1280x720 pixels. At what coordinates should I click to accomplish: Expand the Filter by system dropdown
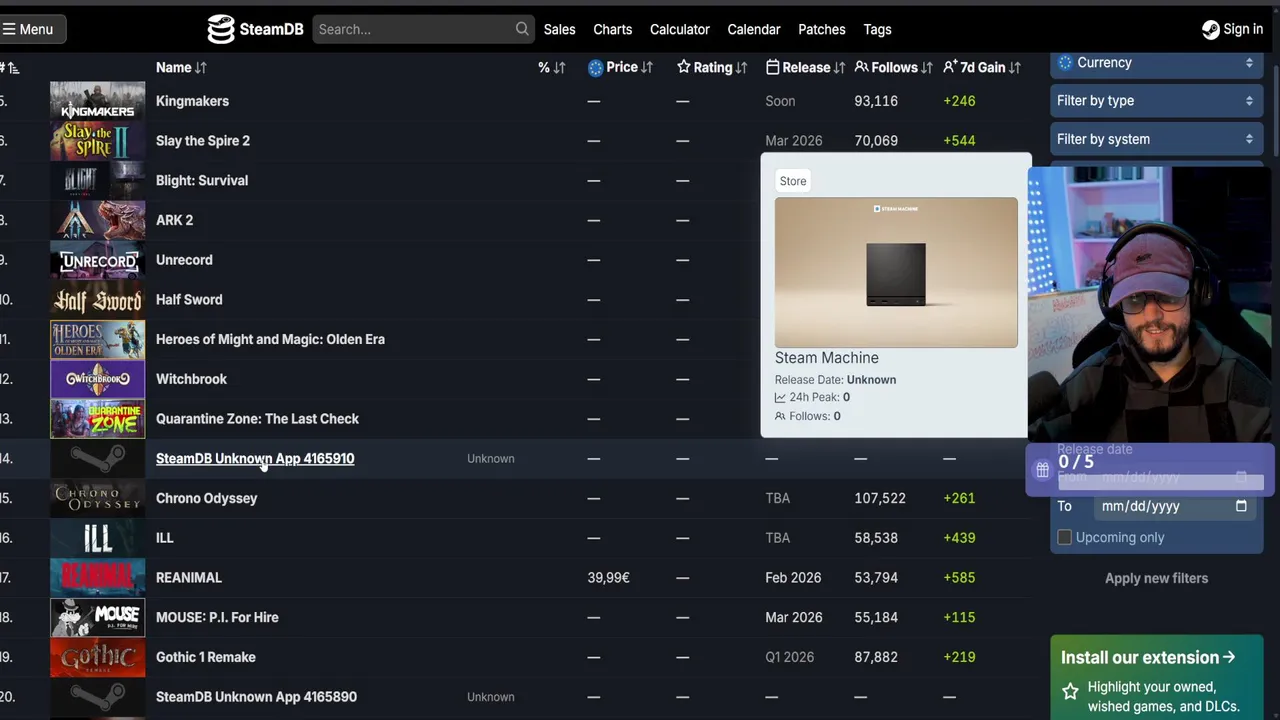click(x=1155, y=139)
